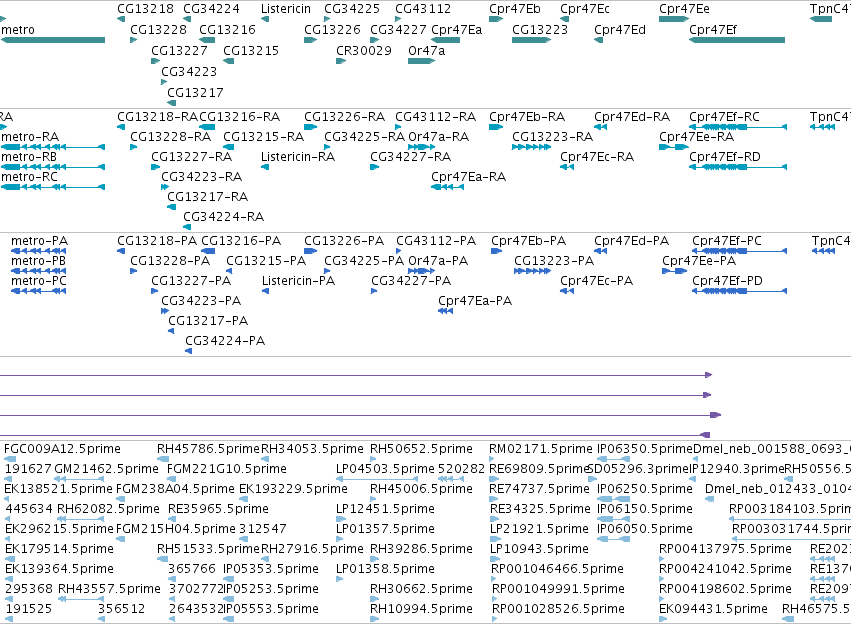Open the CG34223 gene label
851x624 pixels.
[189, 71]
